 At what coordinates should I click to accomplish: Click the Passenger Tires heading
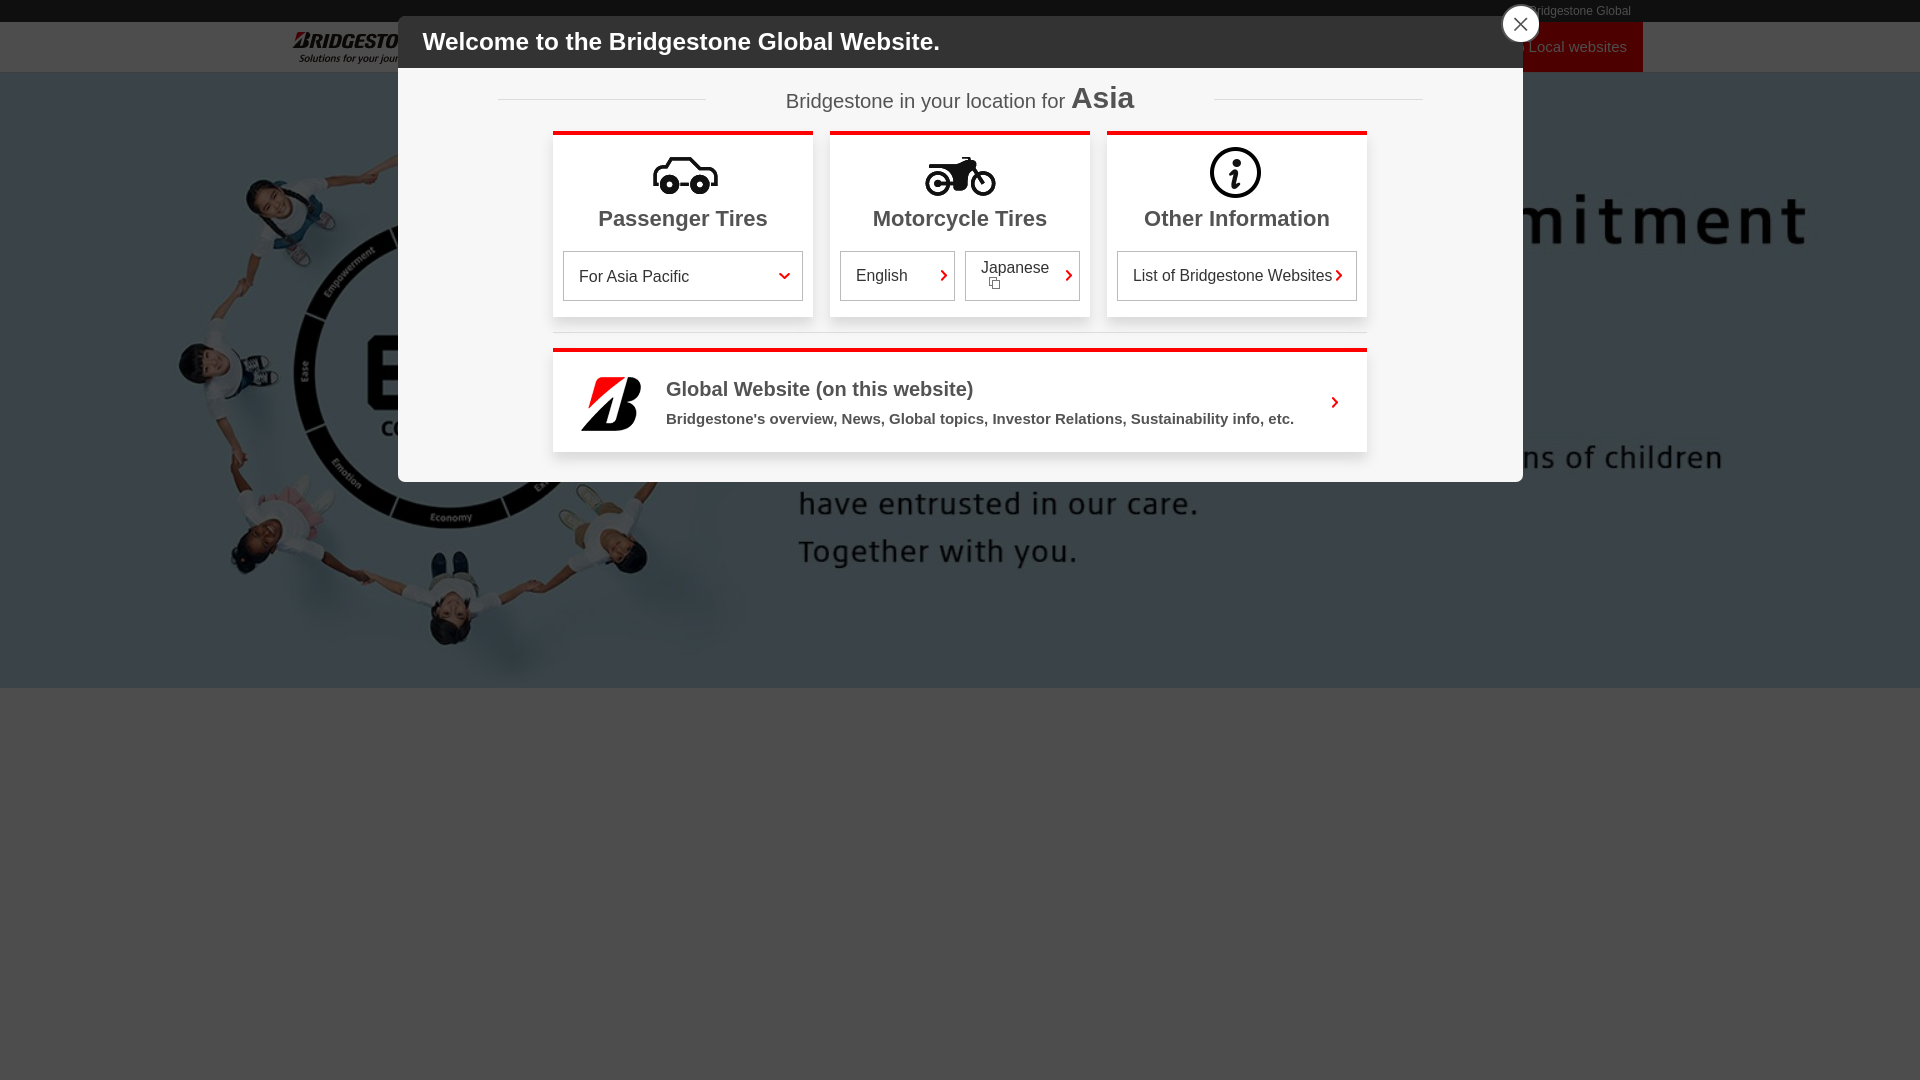[x=683, y=219]
